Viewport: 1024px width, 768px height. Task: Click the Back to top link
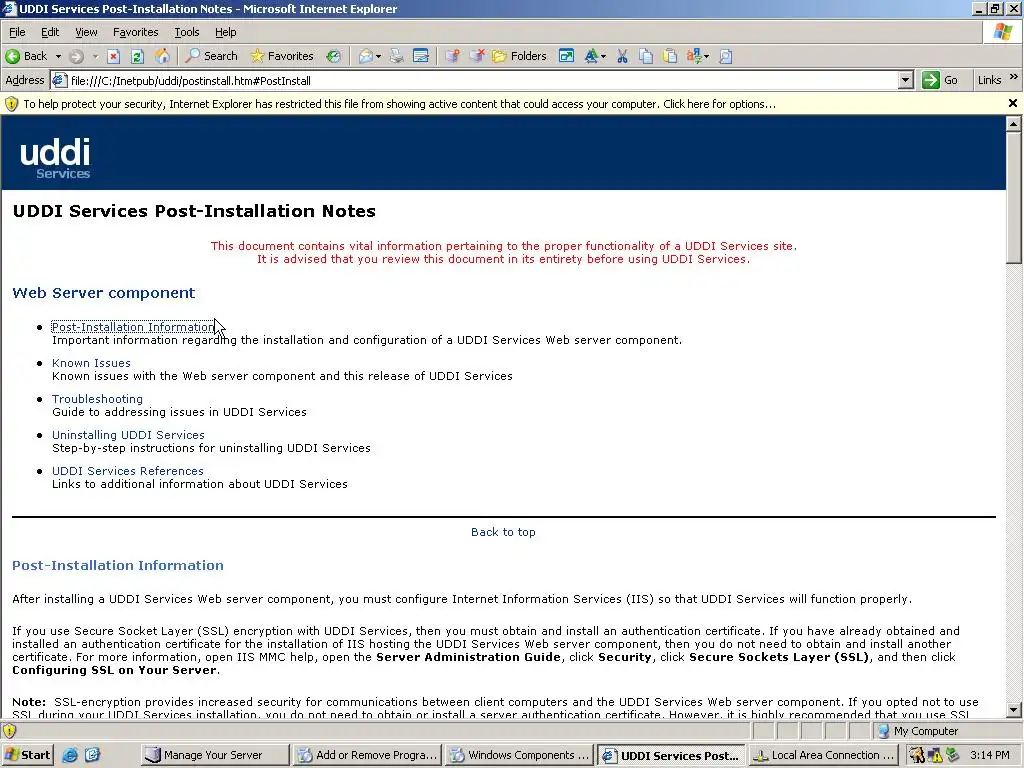[x=503, y=532]
